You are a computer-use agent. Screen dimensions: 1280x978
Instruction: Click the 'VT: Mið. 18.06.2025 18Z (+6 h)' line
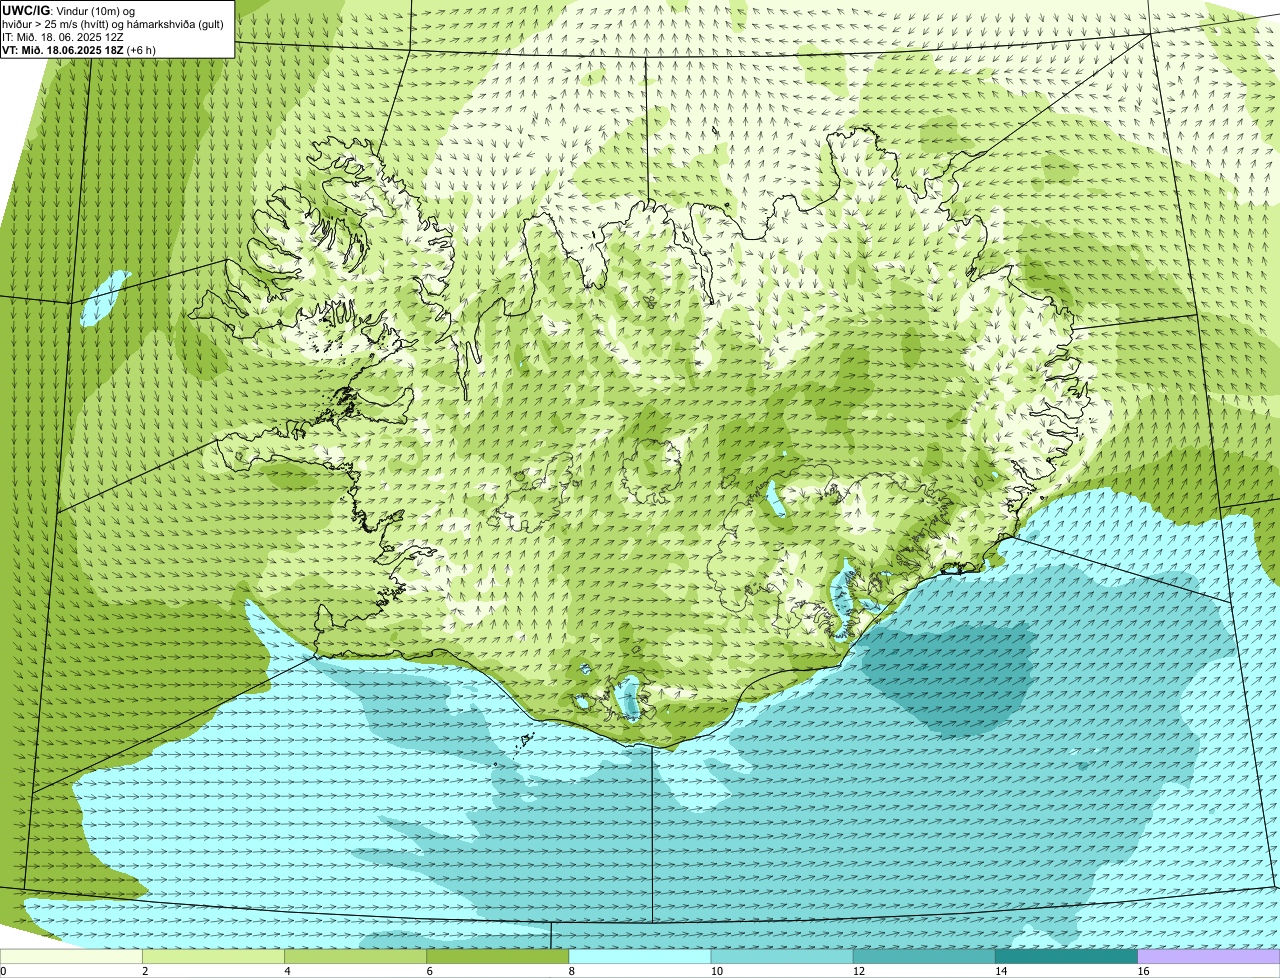click(x=78, y=50)
